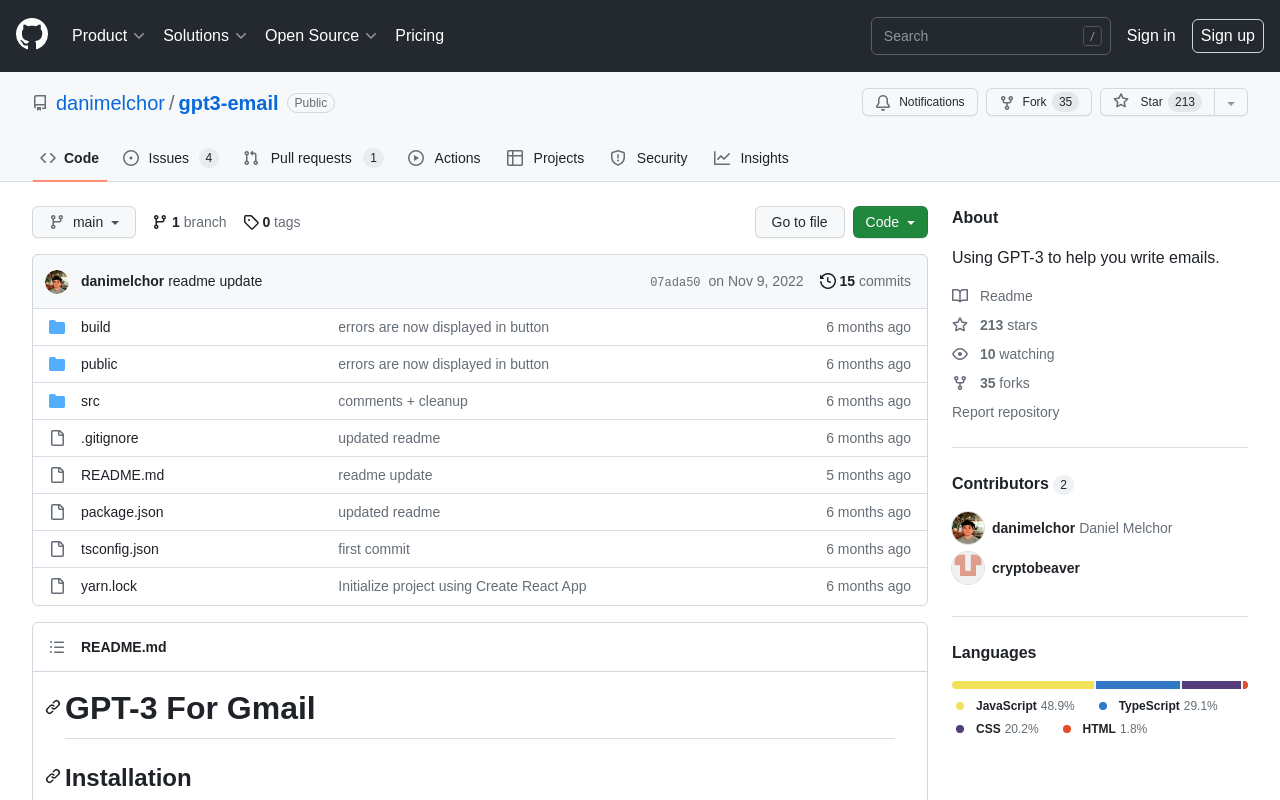Click the anchor link icon beside GPT-3 For Gmail
The height and width of the screenshot is (800, 1280).
pos(53,707)
